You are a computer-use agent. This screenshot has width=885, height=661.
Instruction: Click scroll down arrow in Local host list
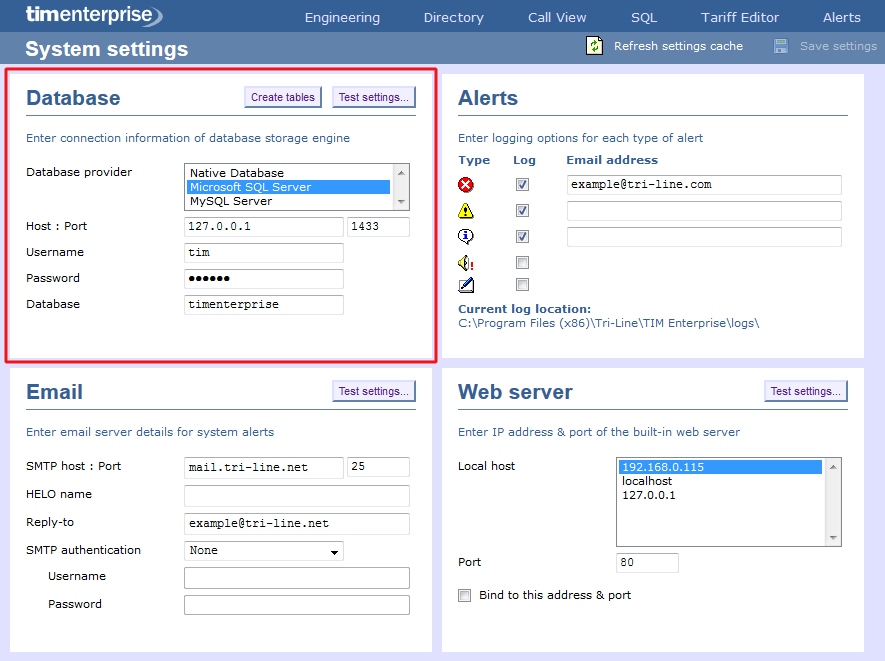[833, 538]
